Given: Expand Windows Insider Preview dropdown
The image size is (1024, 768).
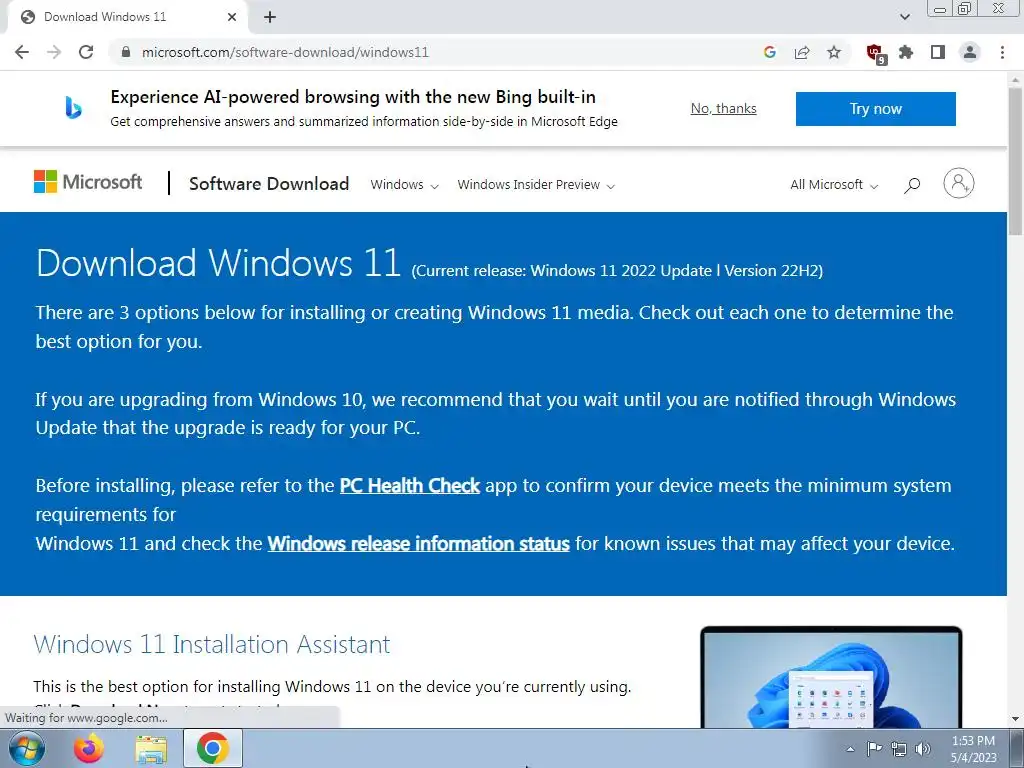Looking at the screenshot, I should pos(536,185).
